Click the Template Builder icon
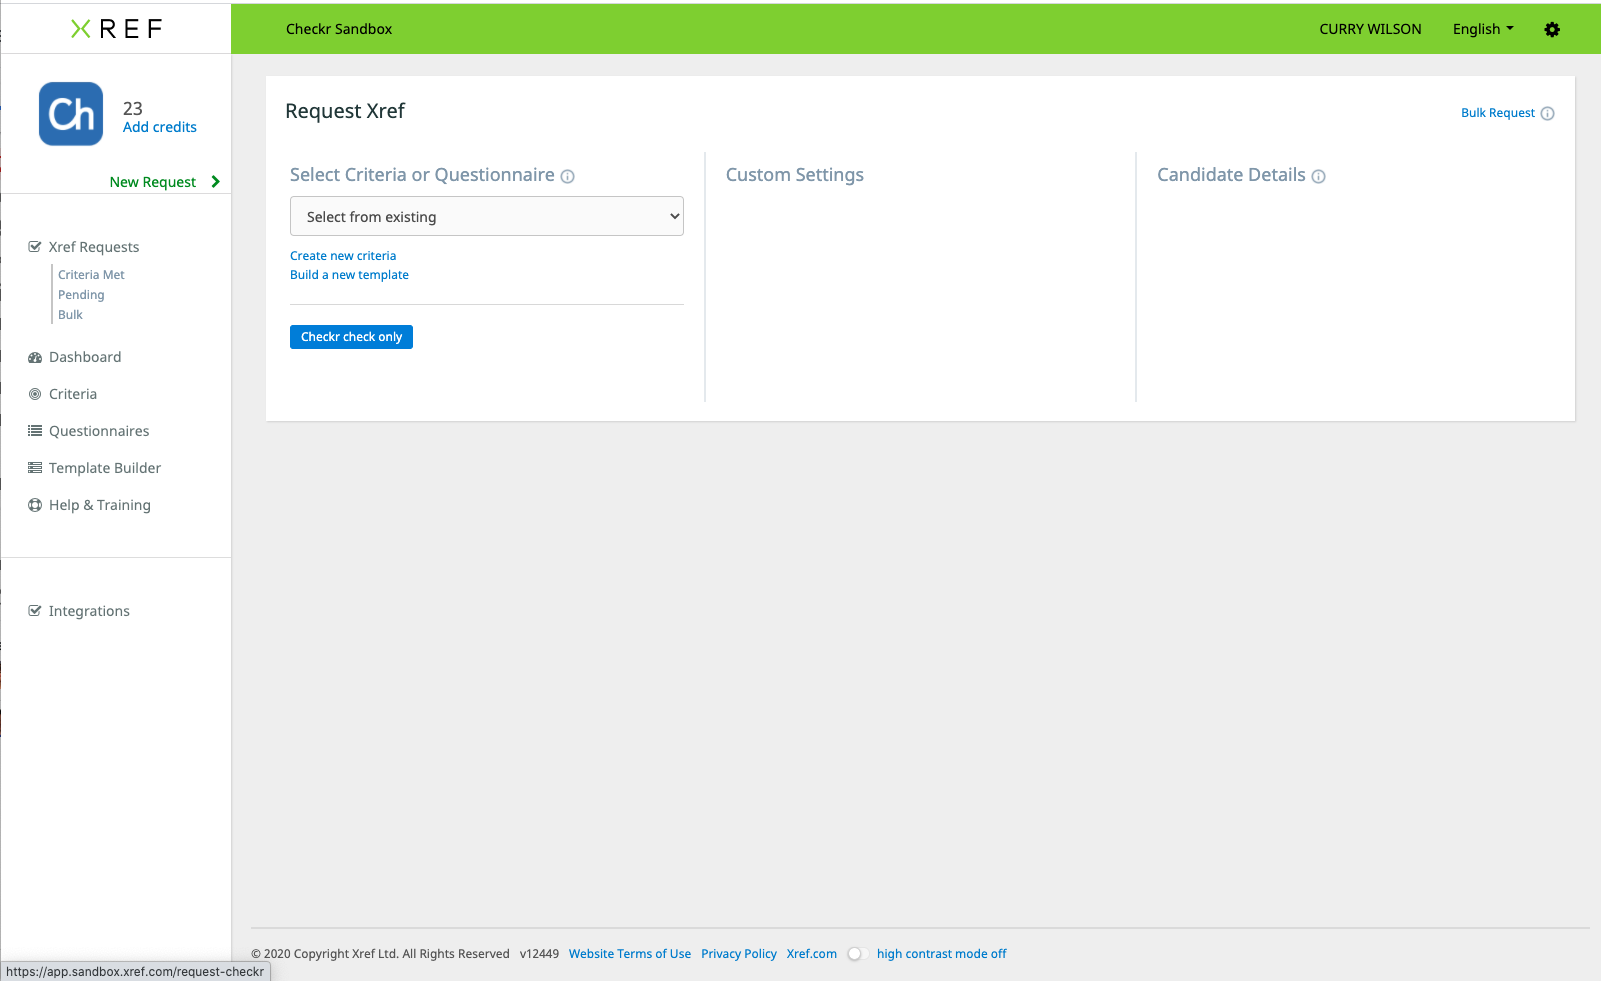 [x=35, y=468]
